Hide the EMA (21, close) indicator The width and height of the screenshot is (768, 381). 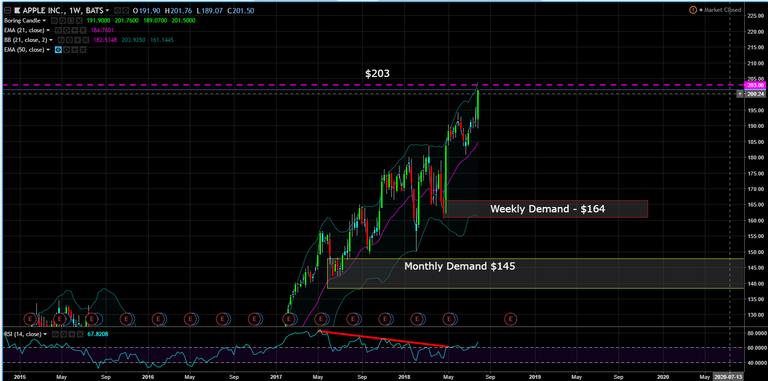click(x=58, y=30)
